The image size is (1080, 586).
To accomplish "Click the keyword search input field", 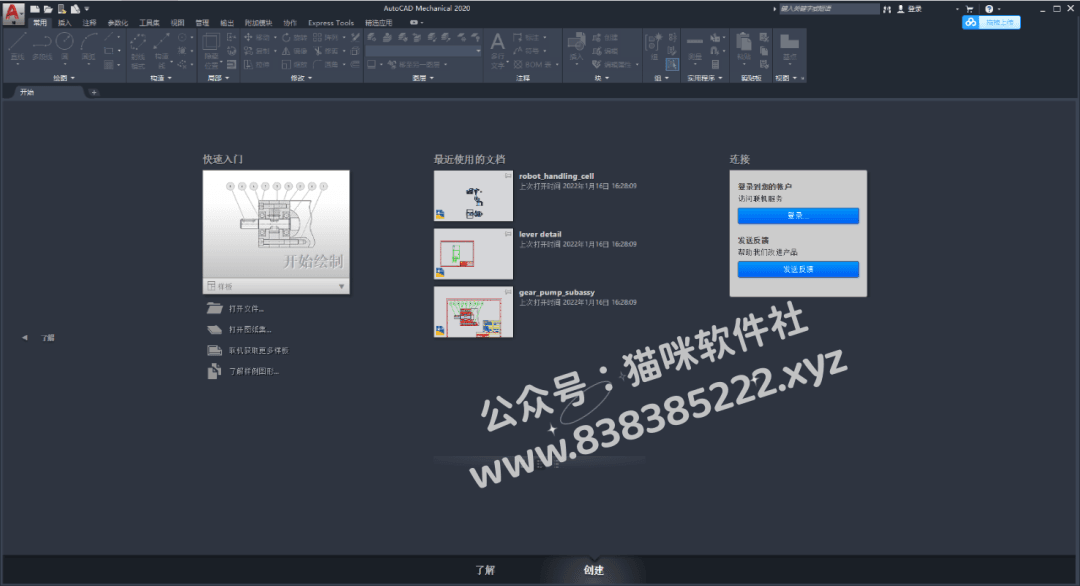I will 829,9.
